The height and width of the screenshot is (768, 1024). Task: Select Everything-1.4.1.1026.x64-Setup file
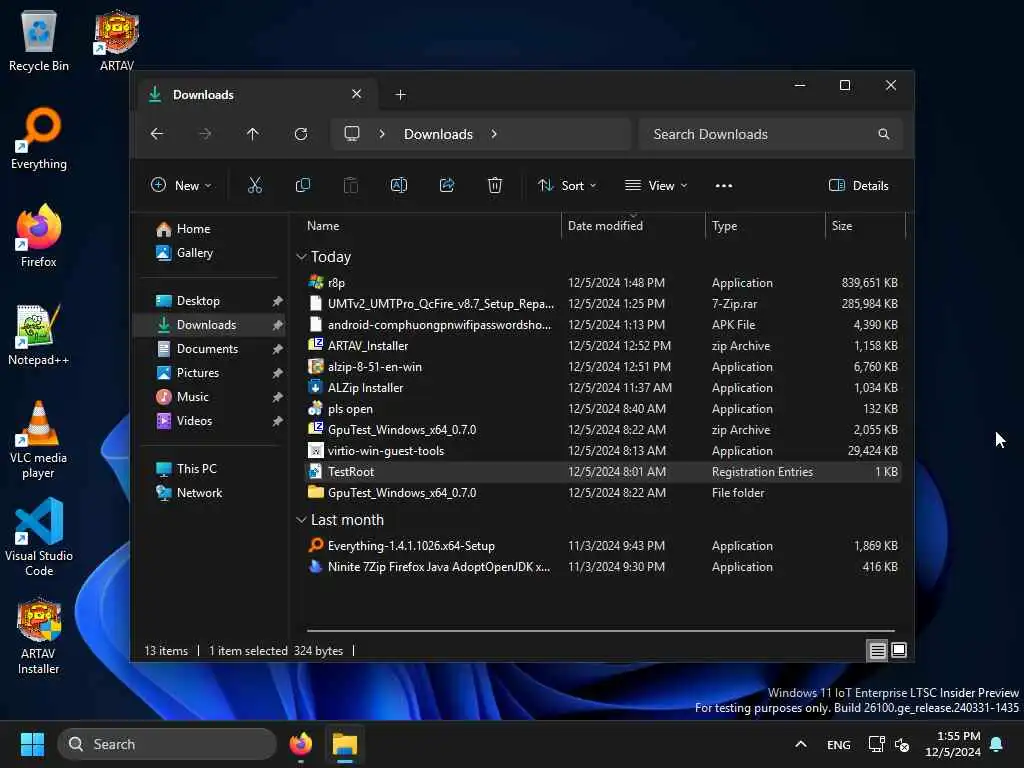pos(603,546)
